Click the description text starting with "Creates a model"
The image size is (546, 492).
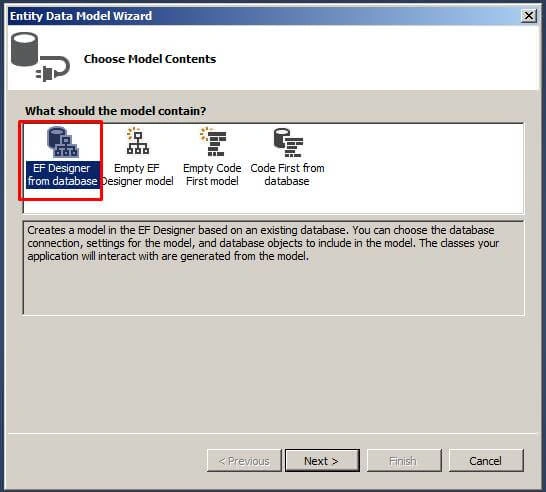click(263, 243)
